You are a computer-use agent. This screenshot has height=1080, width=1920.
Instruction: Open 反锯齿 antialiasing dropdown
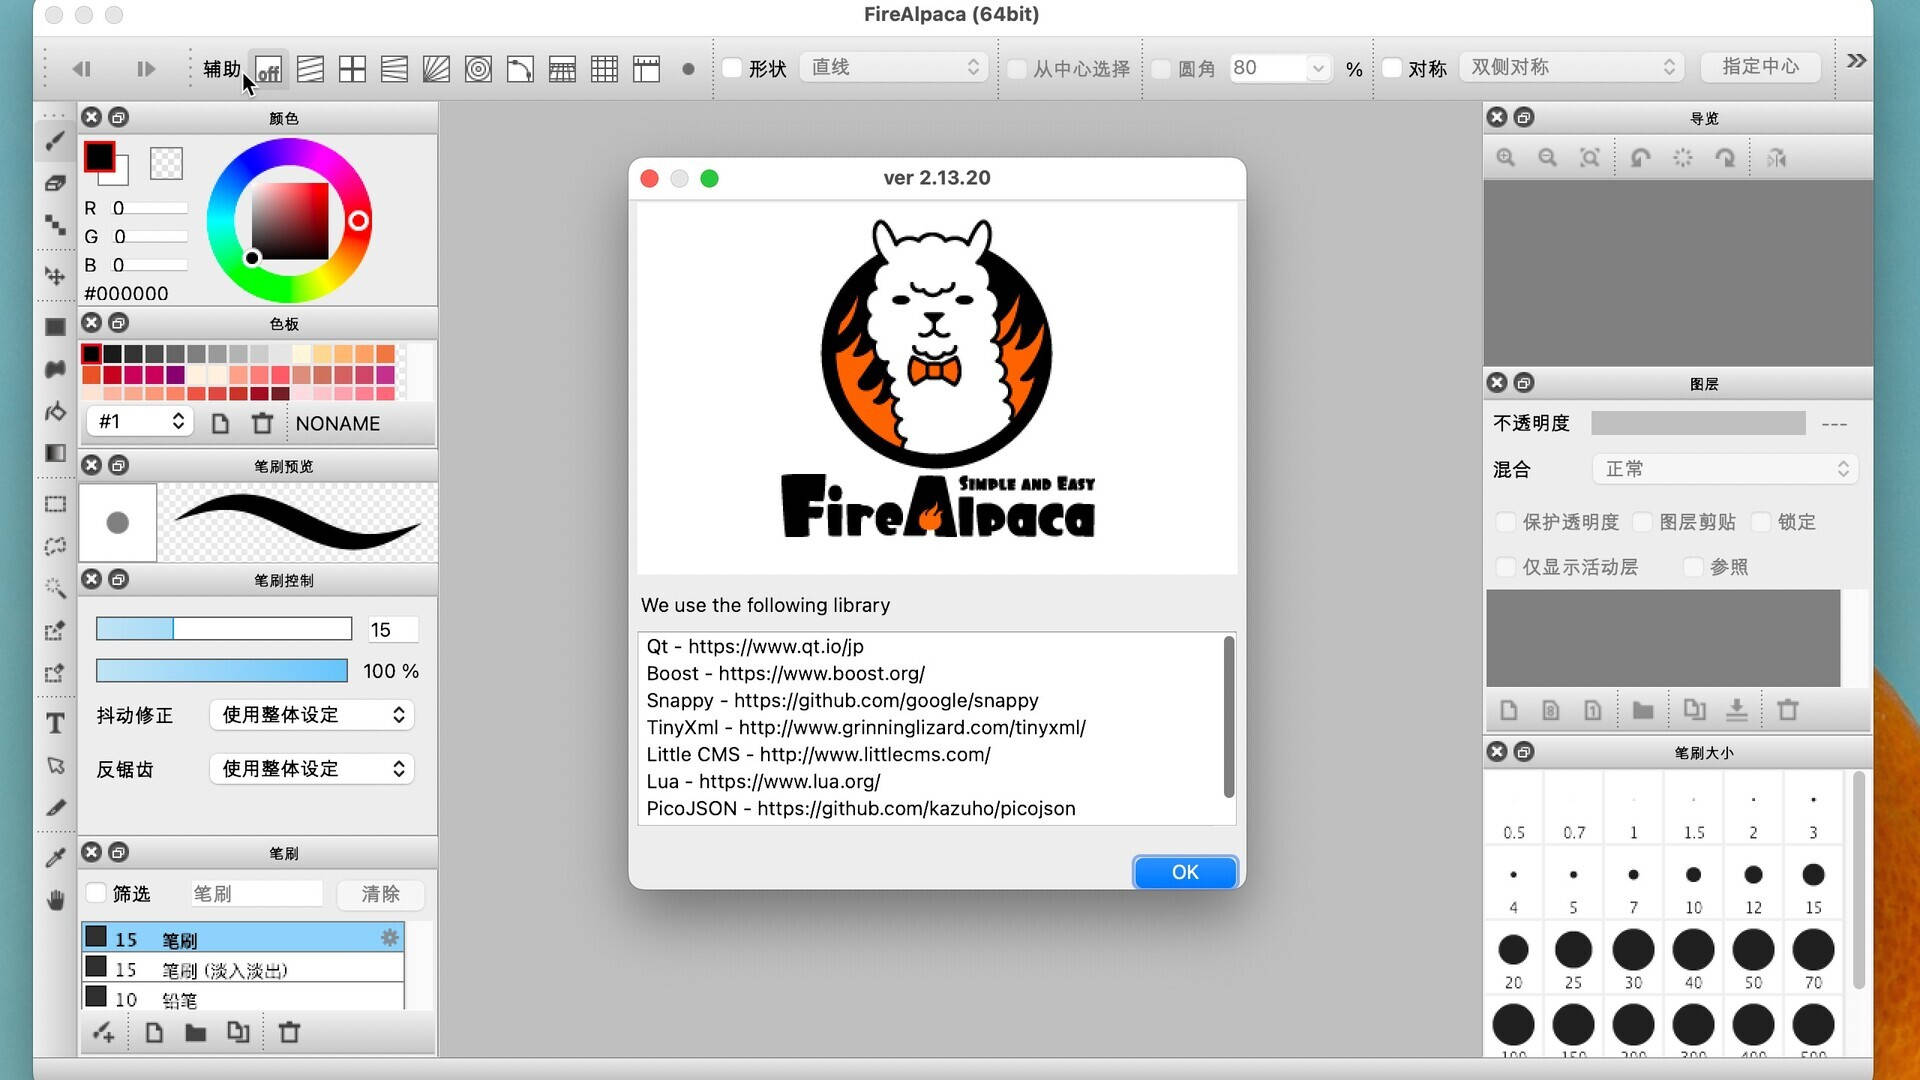(312, 769)
